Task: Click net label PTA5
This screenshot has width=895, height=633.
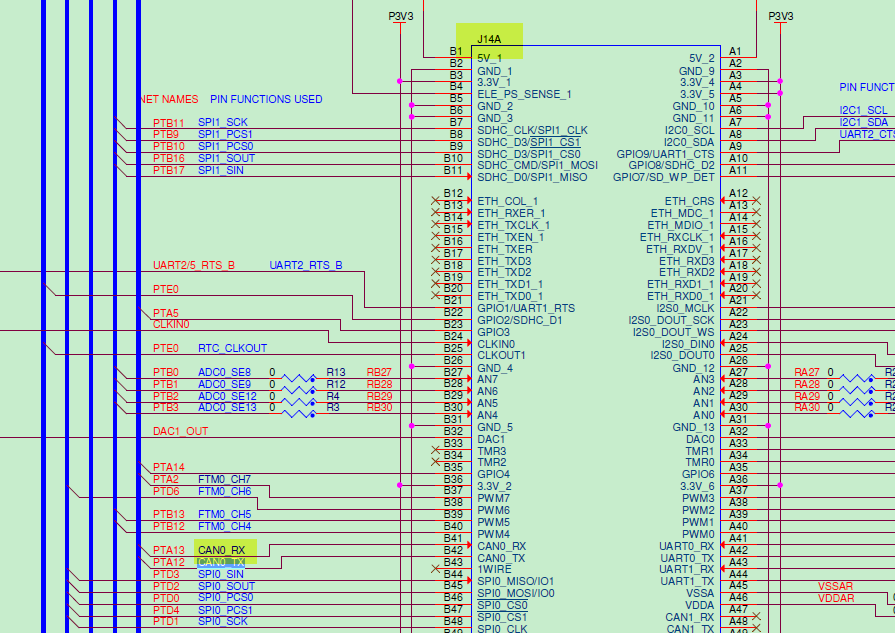Action: pyautogui.click(x=166, y=313)
